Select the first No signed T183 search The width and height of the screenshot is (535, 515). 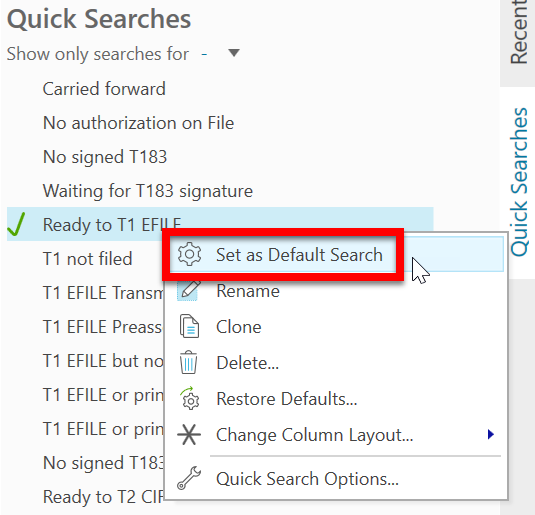pyautogui.click(x=105, y=157)
